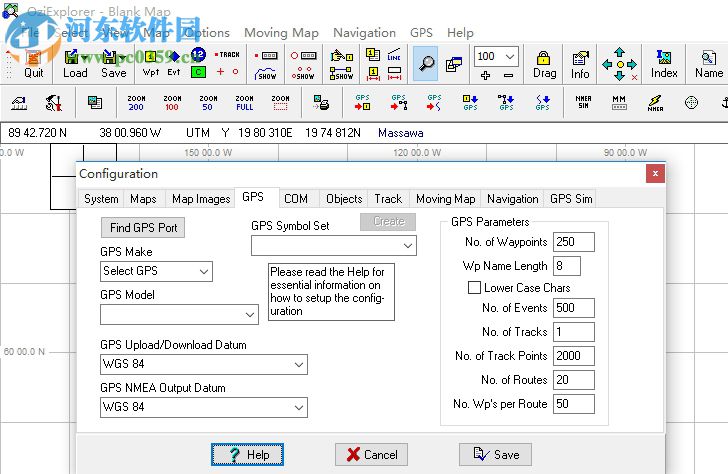Click the Zoom FULL icon
The image size is (728, 474).
click(244, 103)
